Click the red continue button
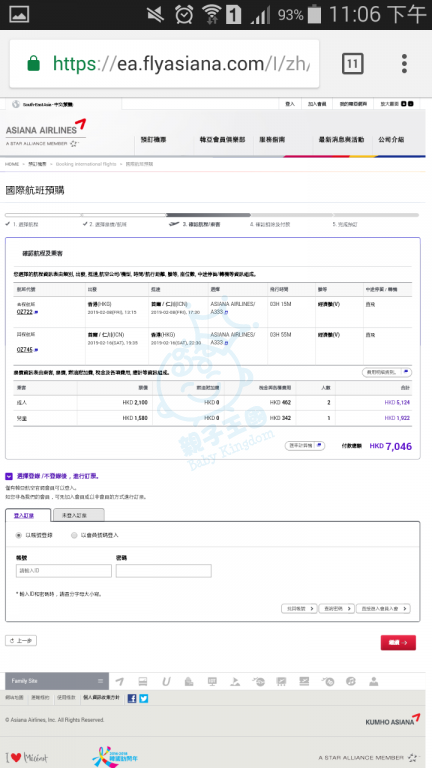The image size is (432, 768). tap(398, 643)
